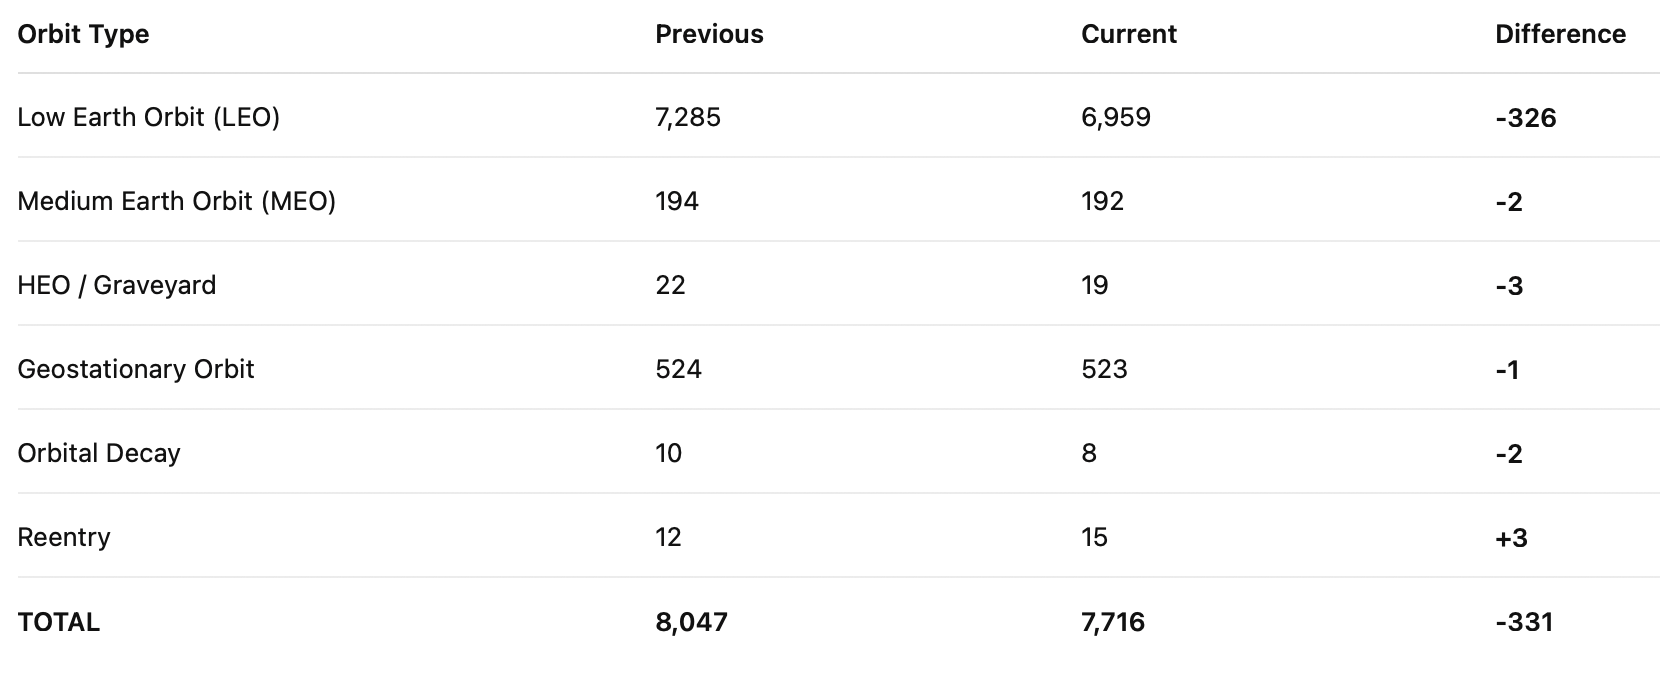Select the Medium Earth Orbit (MEO) row label
The height and width of the screenshot is (690, 1660).
click(177, 201)
